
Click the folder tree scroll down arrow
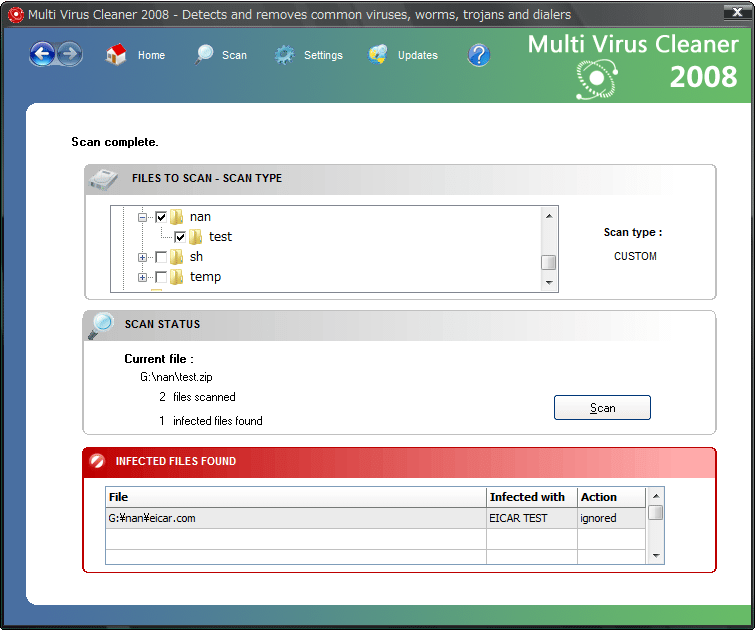[x=549, y=283]
